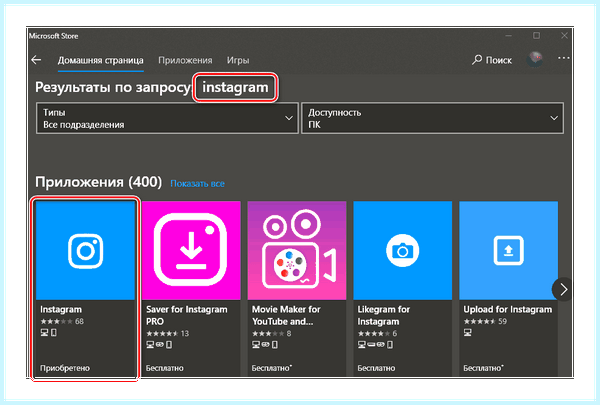Viewport: 600px width, 405px height.
Task: Open the three-dot more menu
Action: (x=564, y=58)
